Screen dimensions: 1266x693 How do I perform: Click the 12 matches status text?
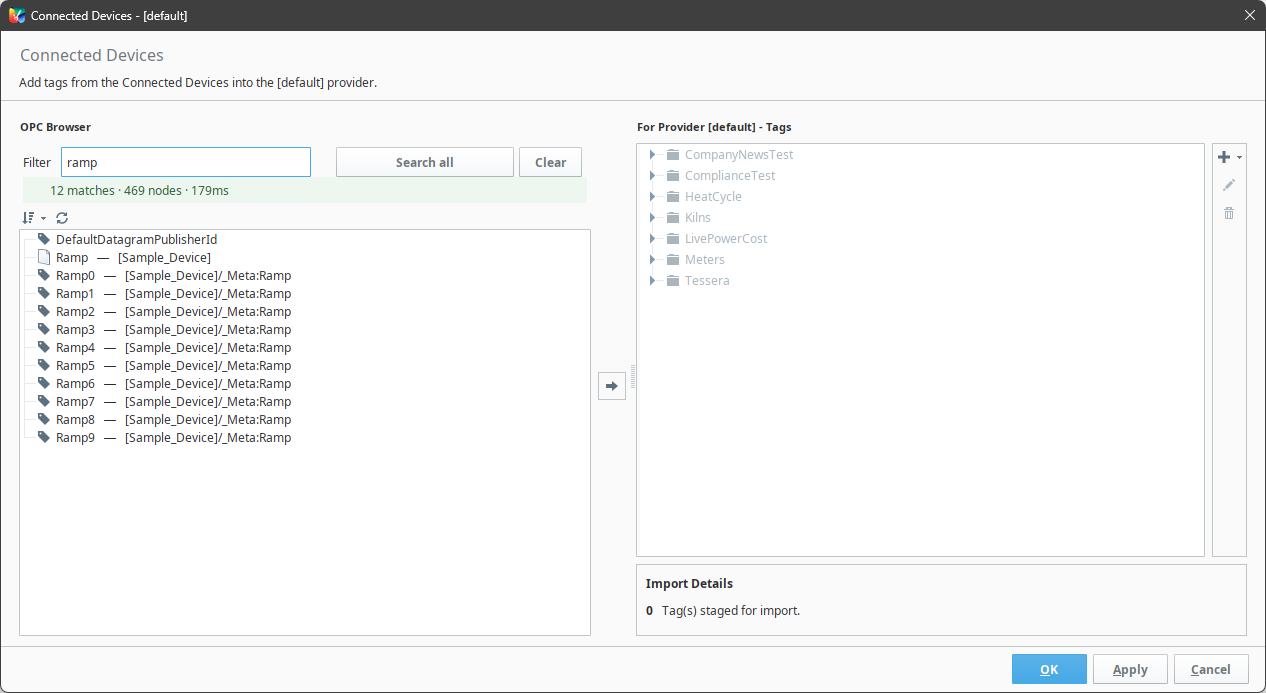coord(139,190)
